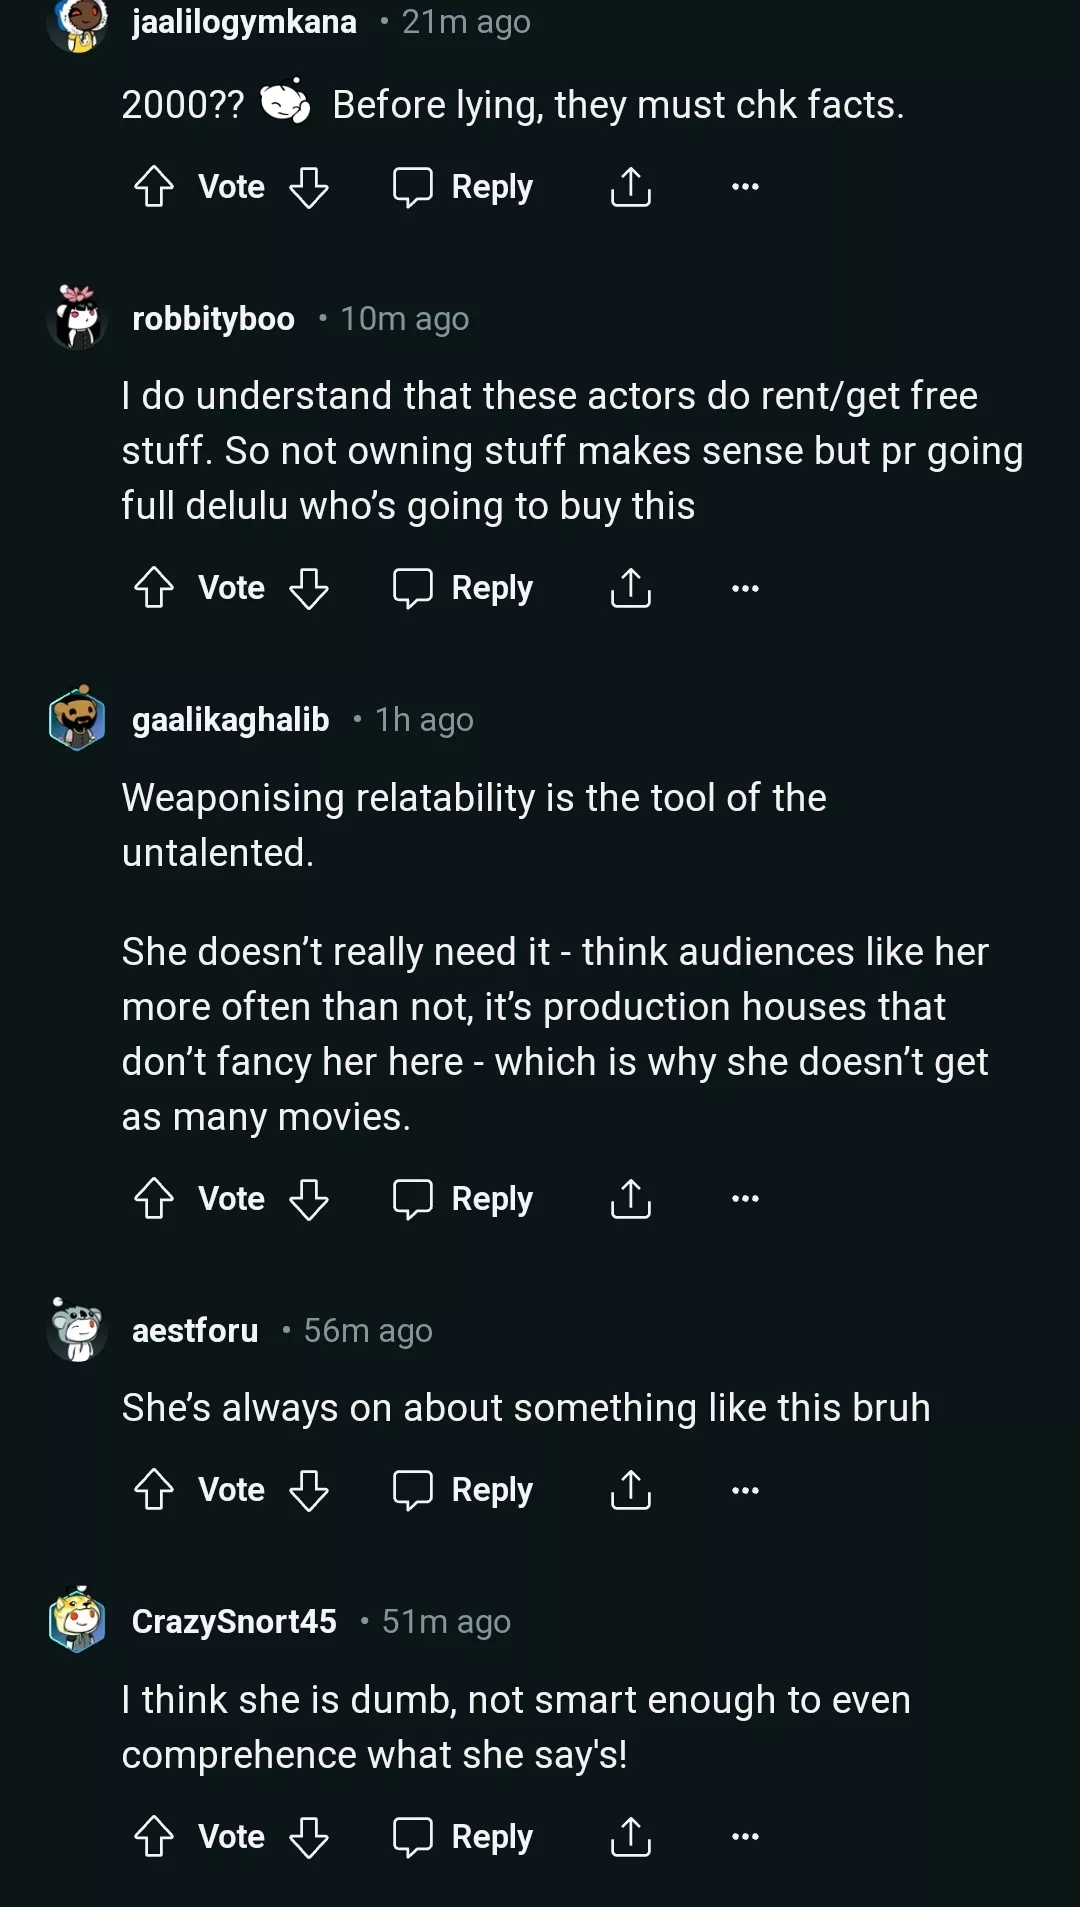Image resolution: width=1080 pixels, height=1907 pixels.
Task: Share jaalilogymkana's comment
Action: click(630, 187)
